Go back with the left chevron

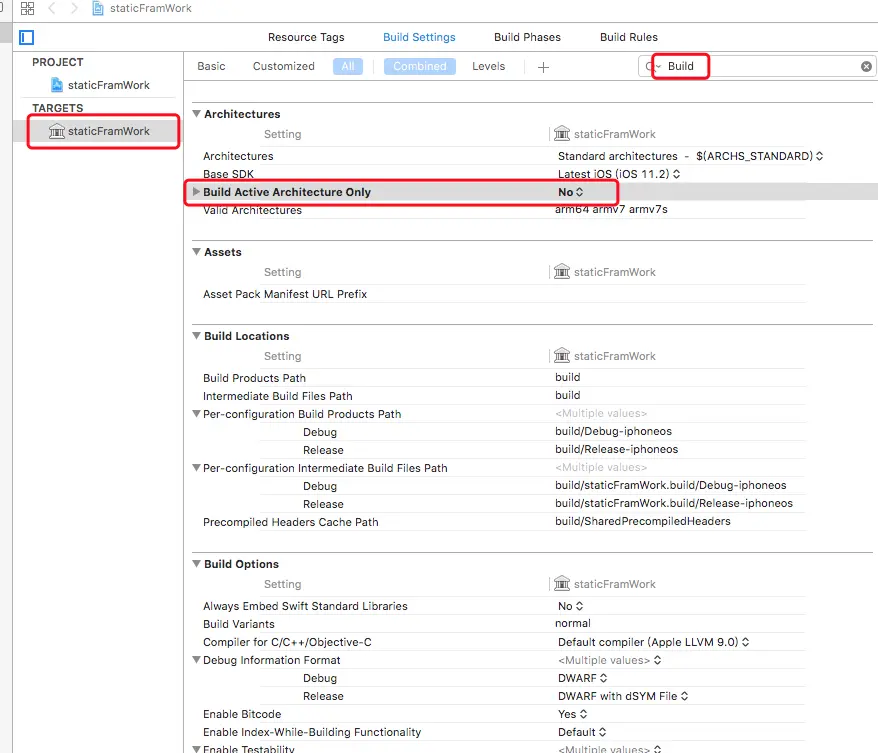tap(52, 8)
